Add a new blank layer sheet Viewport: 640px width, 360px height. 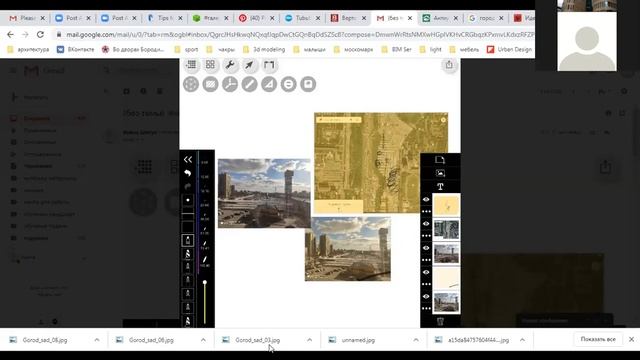pos(440,160)
